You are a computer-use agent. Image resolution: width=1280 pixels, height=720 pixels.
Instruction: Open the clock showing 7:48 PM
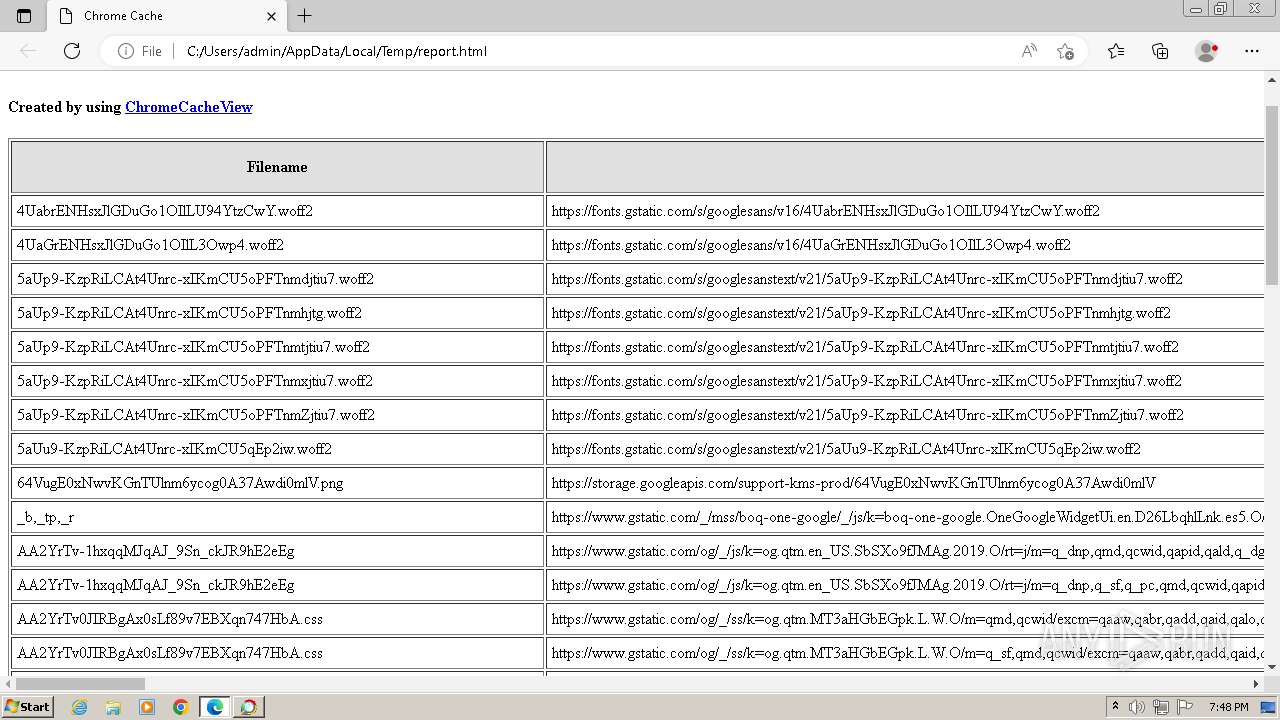point(1228,707)
